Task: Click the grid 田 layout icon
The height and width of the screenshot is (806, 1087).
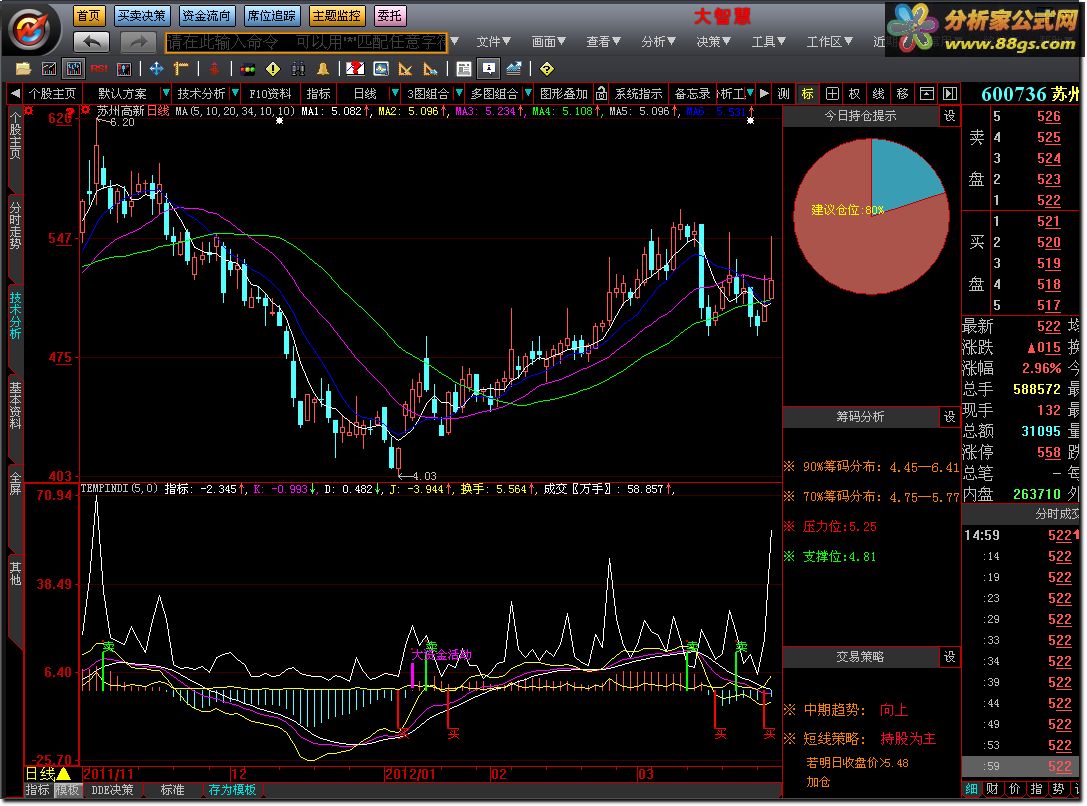Action: pyautogui.click(x=833, y=94)
